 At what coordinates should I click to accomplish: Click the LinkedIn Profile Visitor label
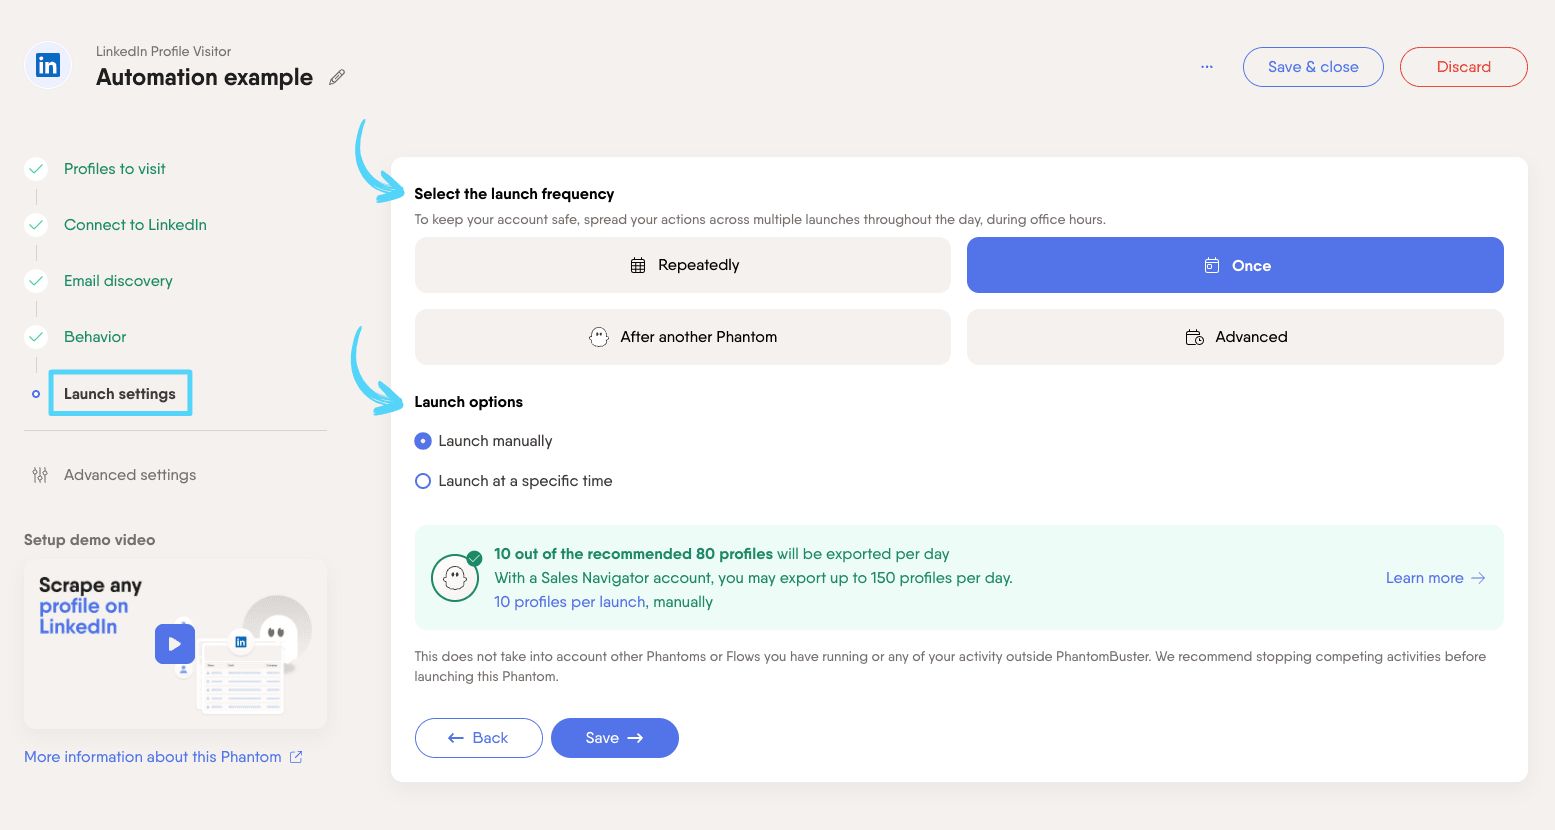163,51
